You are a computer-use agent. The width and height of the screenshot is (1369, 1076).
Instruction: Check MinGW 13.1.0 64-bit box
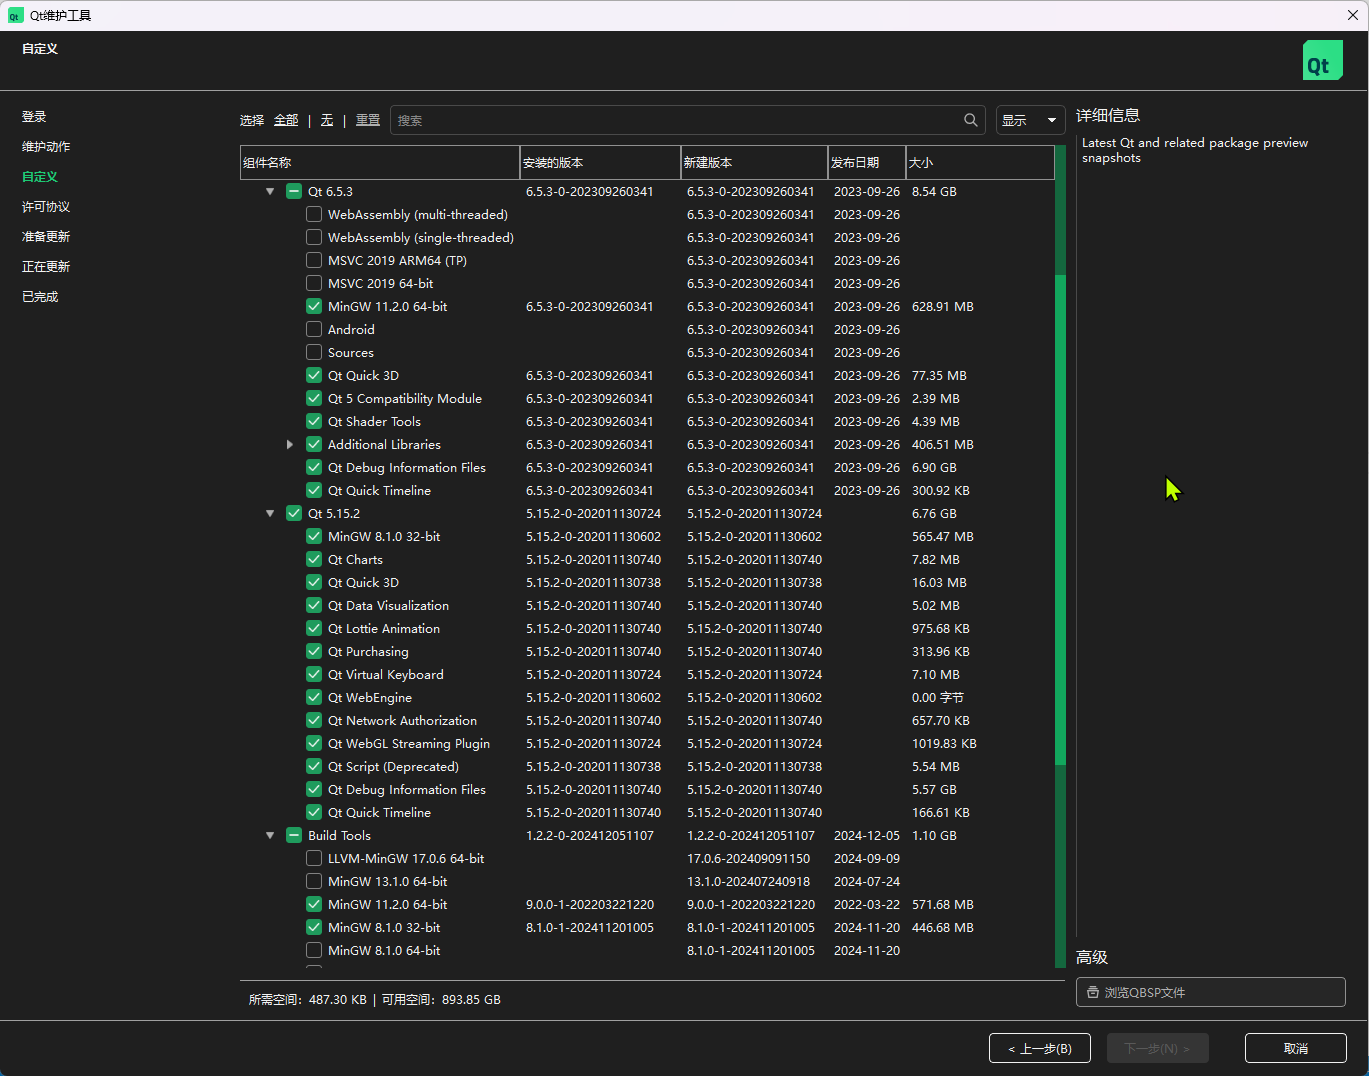tap(314, 881)
